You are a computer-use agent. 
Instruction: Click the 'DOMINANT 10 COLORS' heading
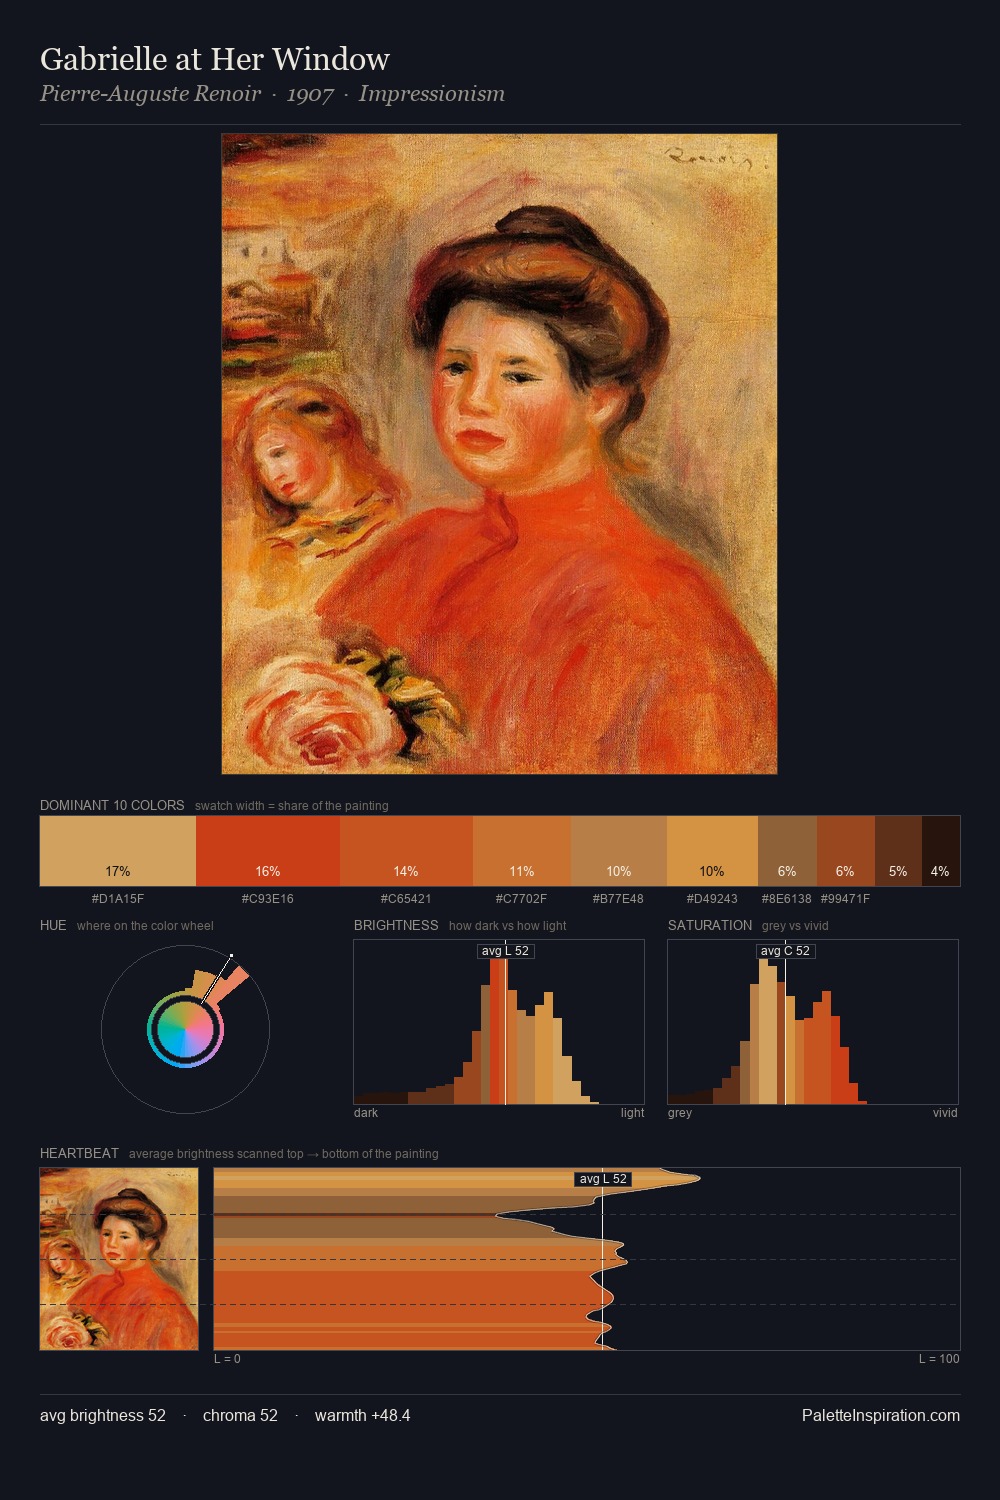click(x=112, y=805)
